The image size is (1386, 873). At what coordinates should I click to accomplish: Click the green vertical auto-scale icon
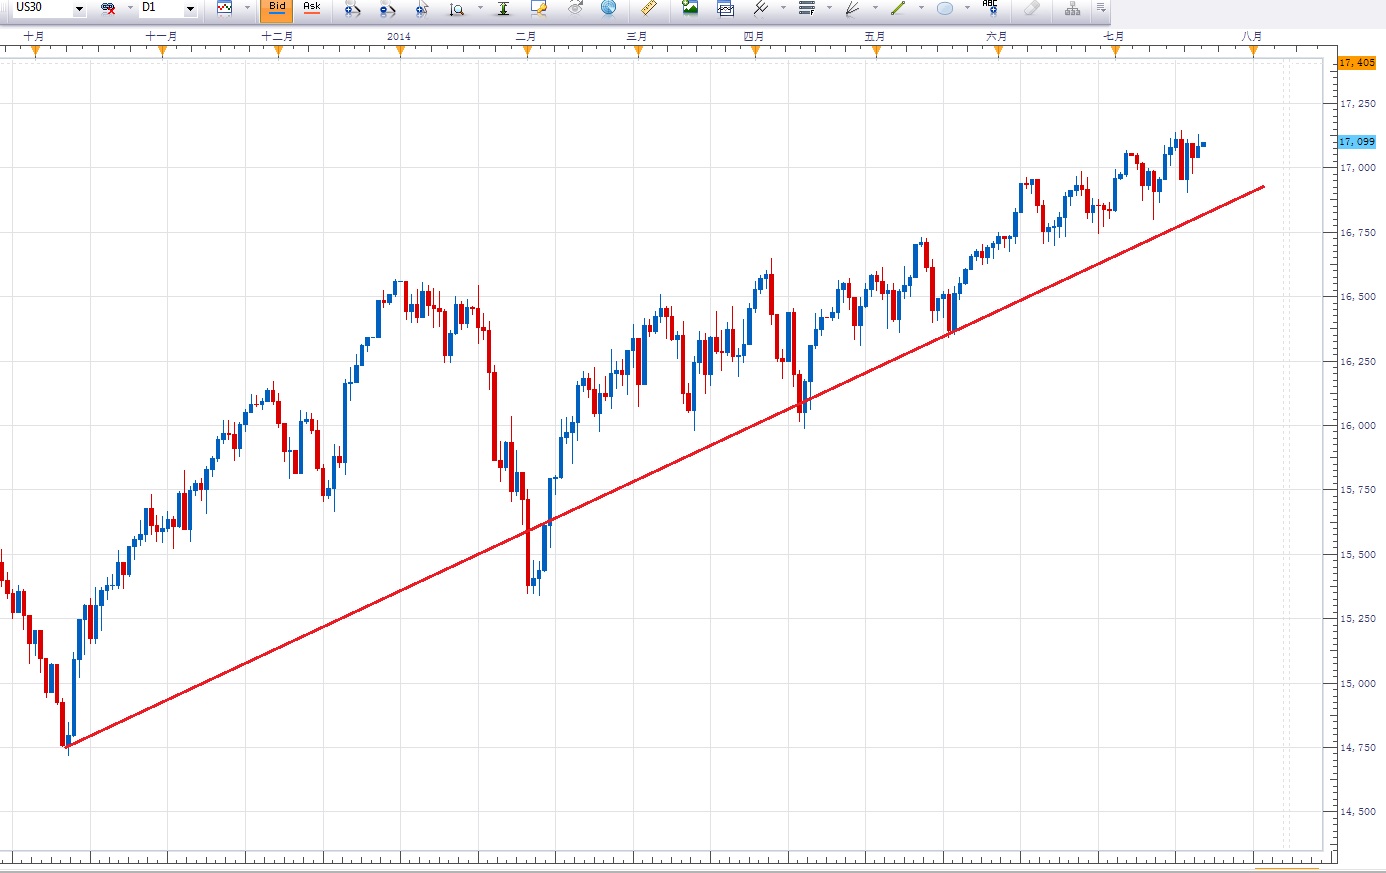[503, 8]
